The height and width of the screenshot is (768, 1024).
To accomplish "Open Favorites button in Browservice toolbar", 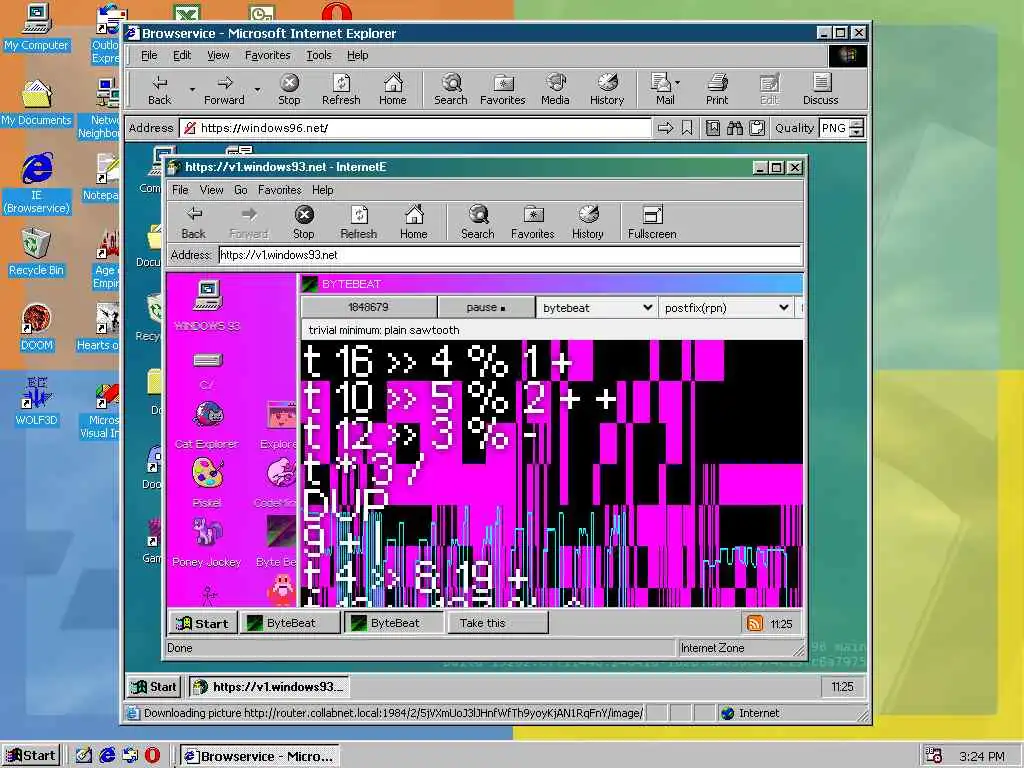I will click(x=502, y=90).
